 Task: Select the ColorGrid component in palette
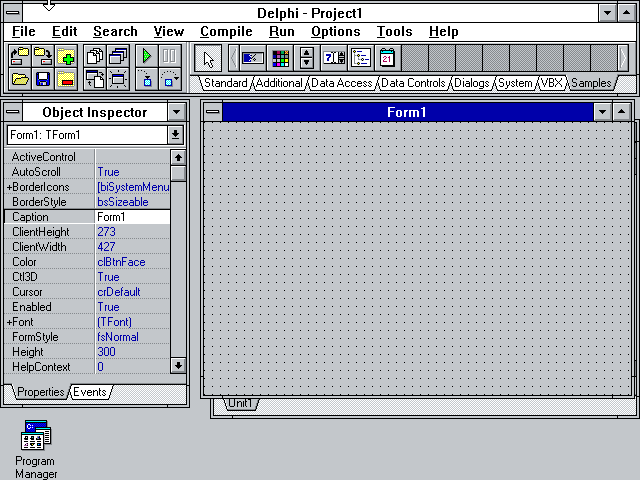[x=280, y=57]
